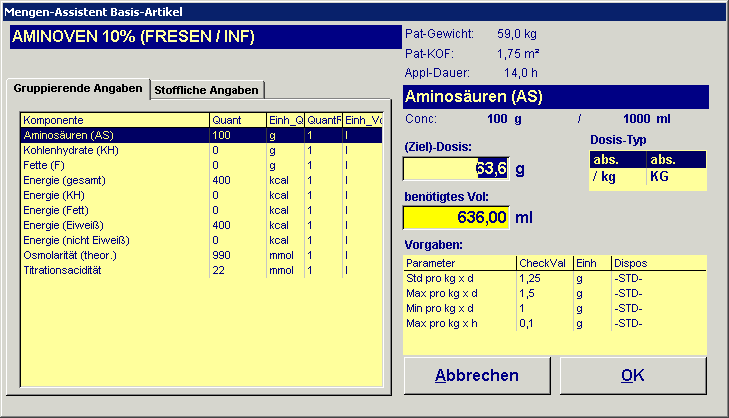Choose the / kg dose type option
729x418 pixels.
pyautogui.click(x=617, y=177)
